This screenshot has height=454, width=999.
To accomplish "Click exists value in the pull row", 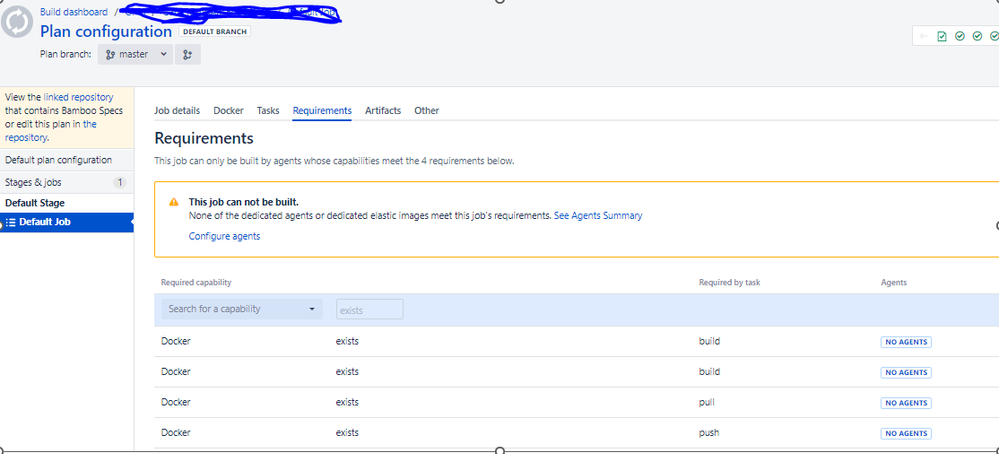I will [347, 402].
